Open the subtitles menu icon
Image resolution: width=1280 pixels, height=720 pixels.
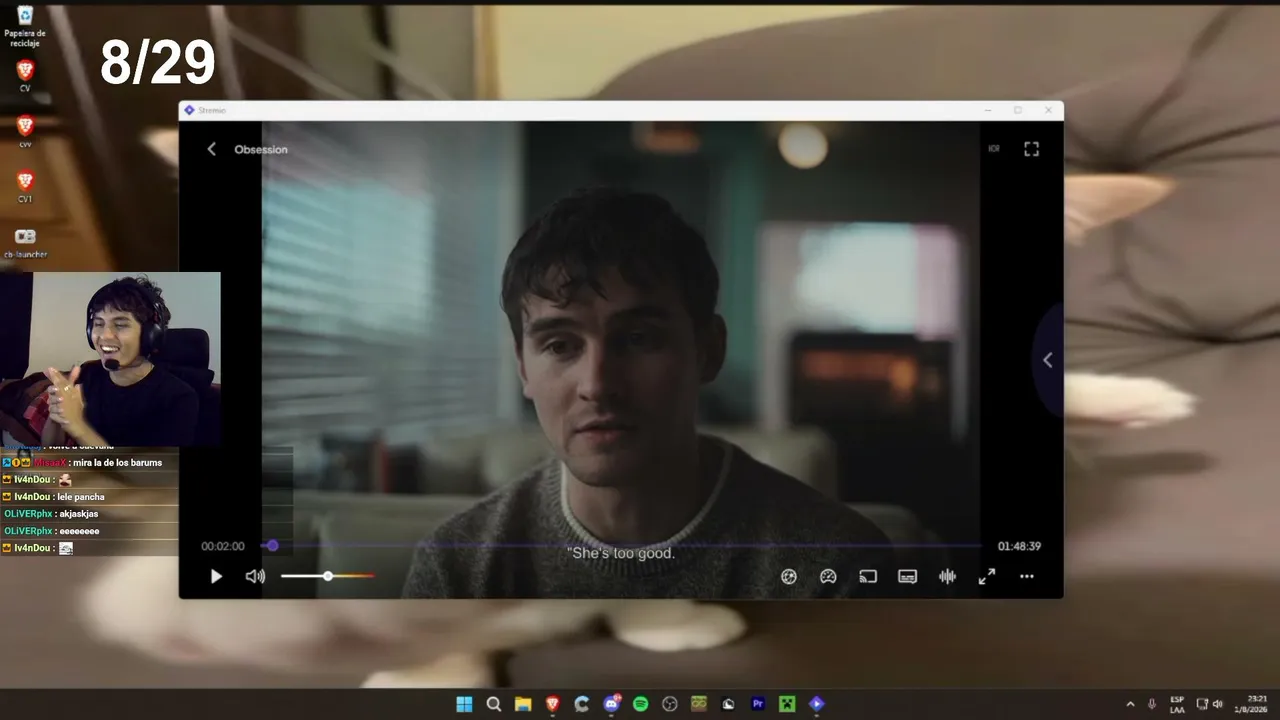(907, 576)
